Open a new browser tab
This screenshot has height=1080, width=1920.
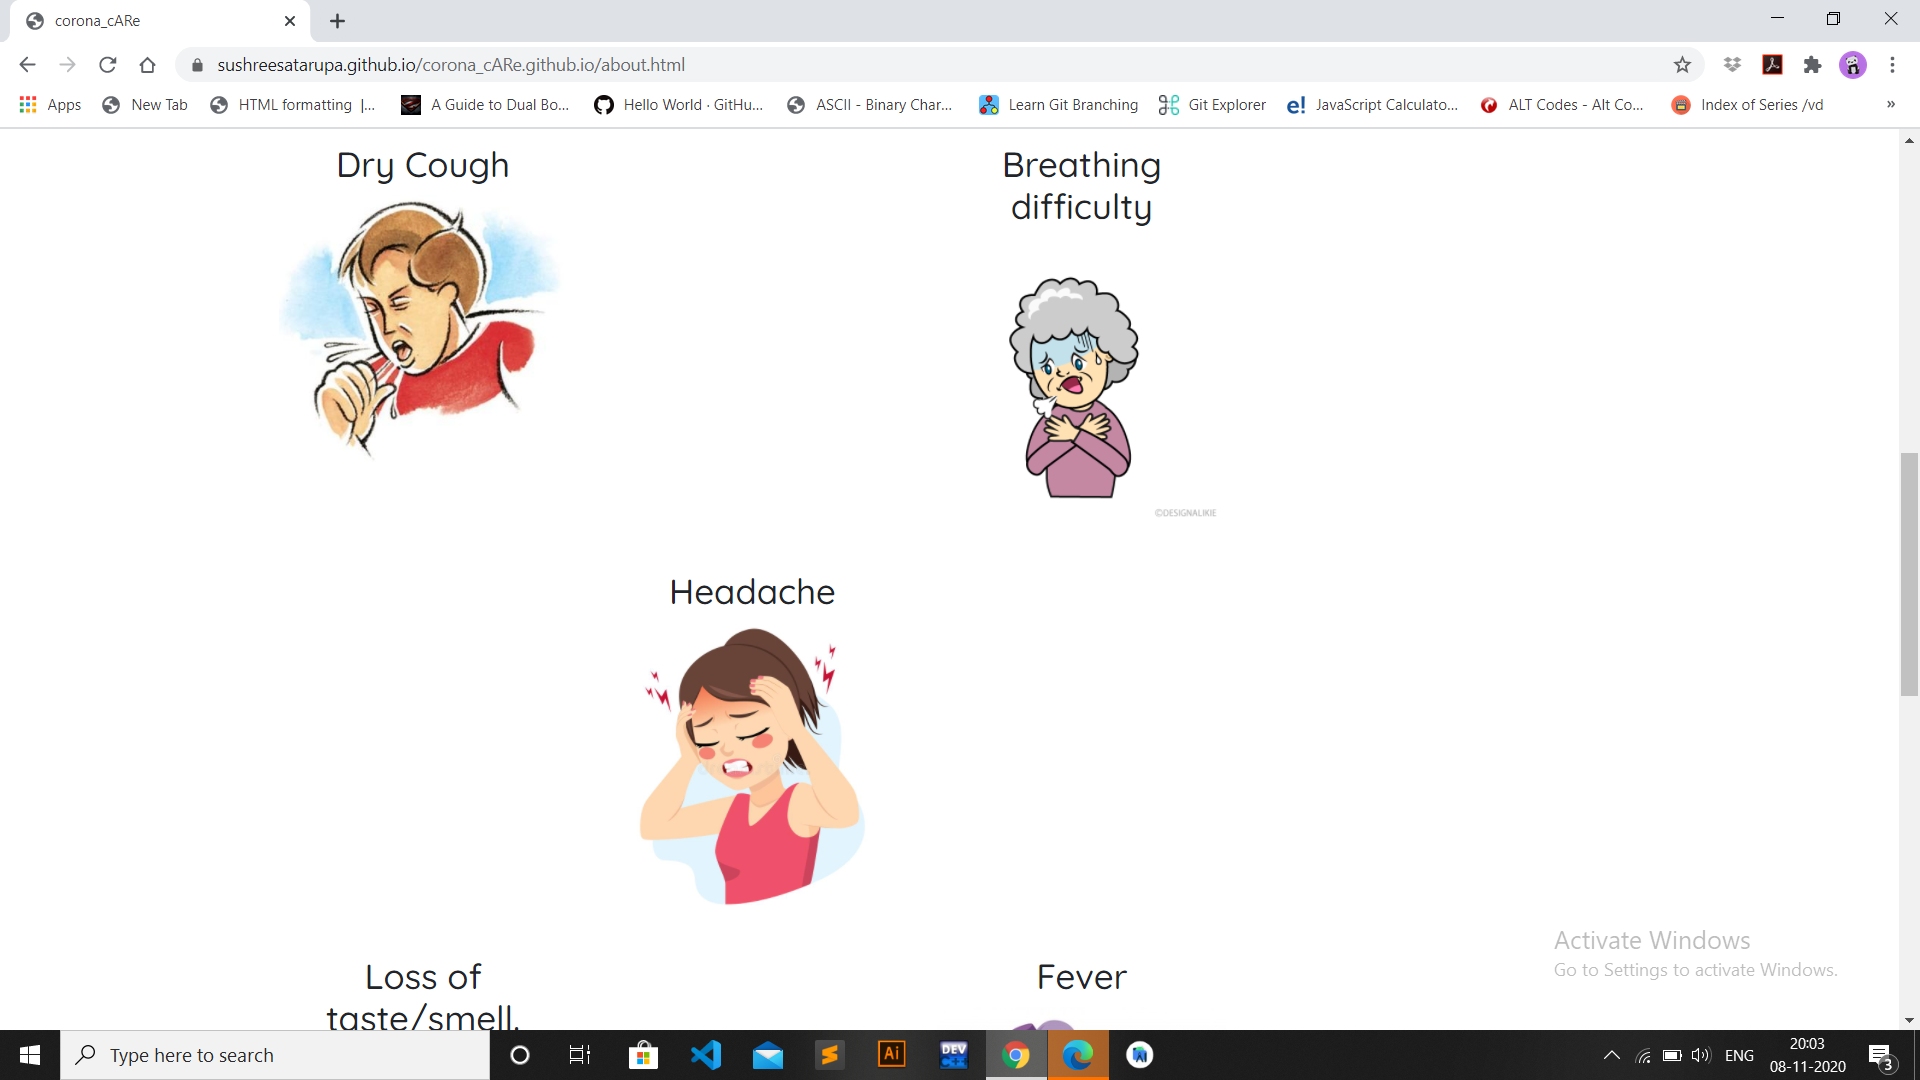(337, 21)
